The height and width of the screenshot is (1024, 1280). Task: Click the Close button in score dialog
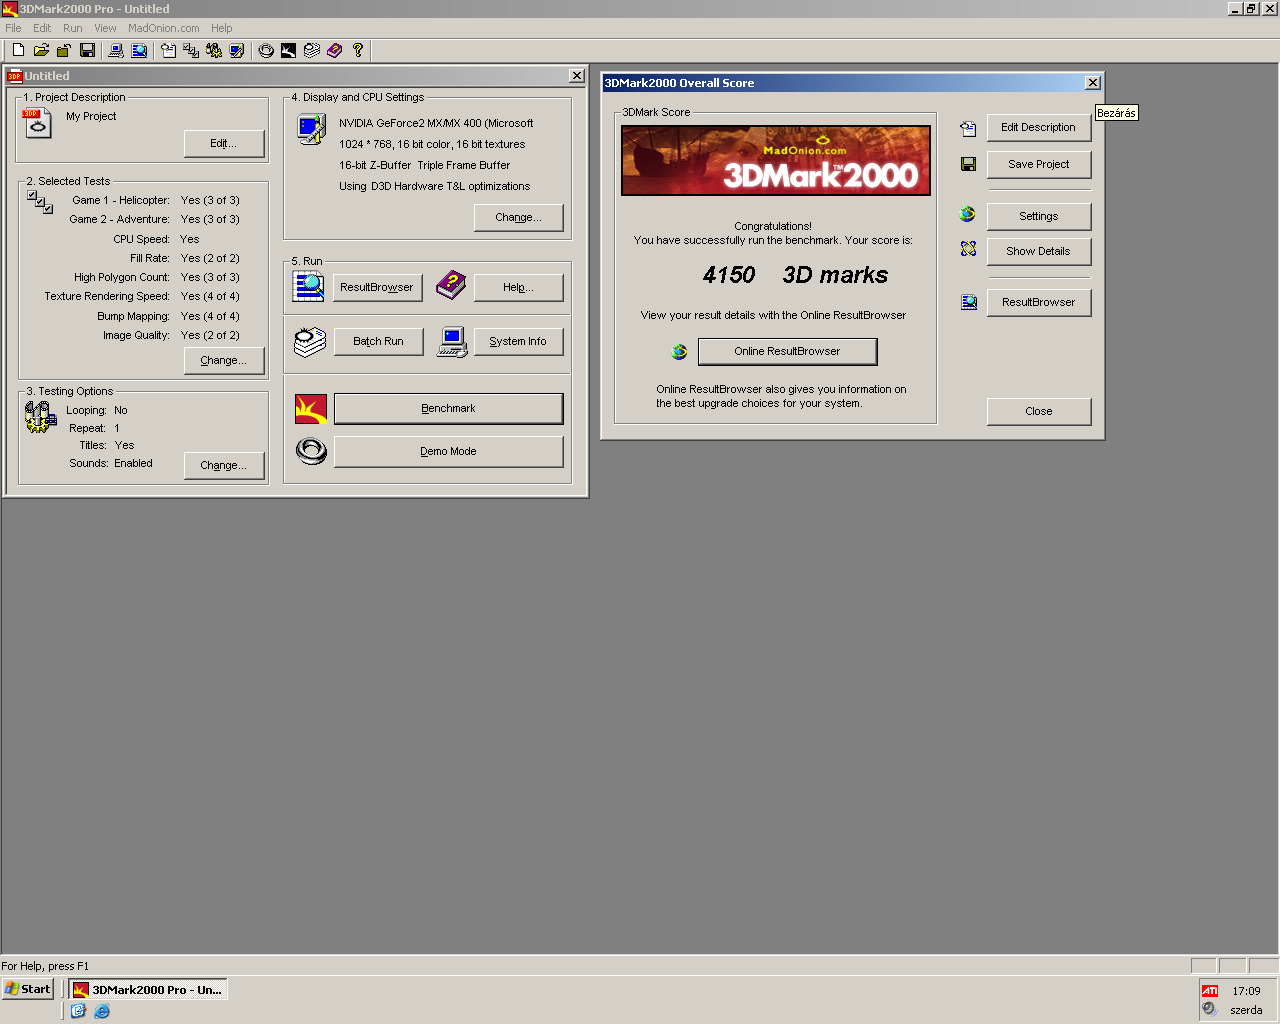pyautogui.click(x=1039, y=412)
